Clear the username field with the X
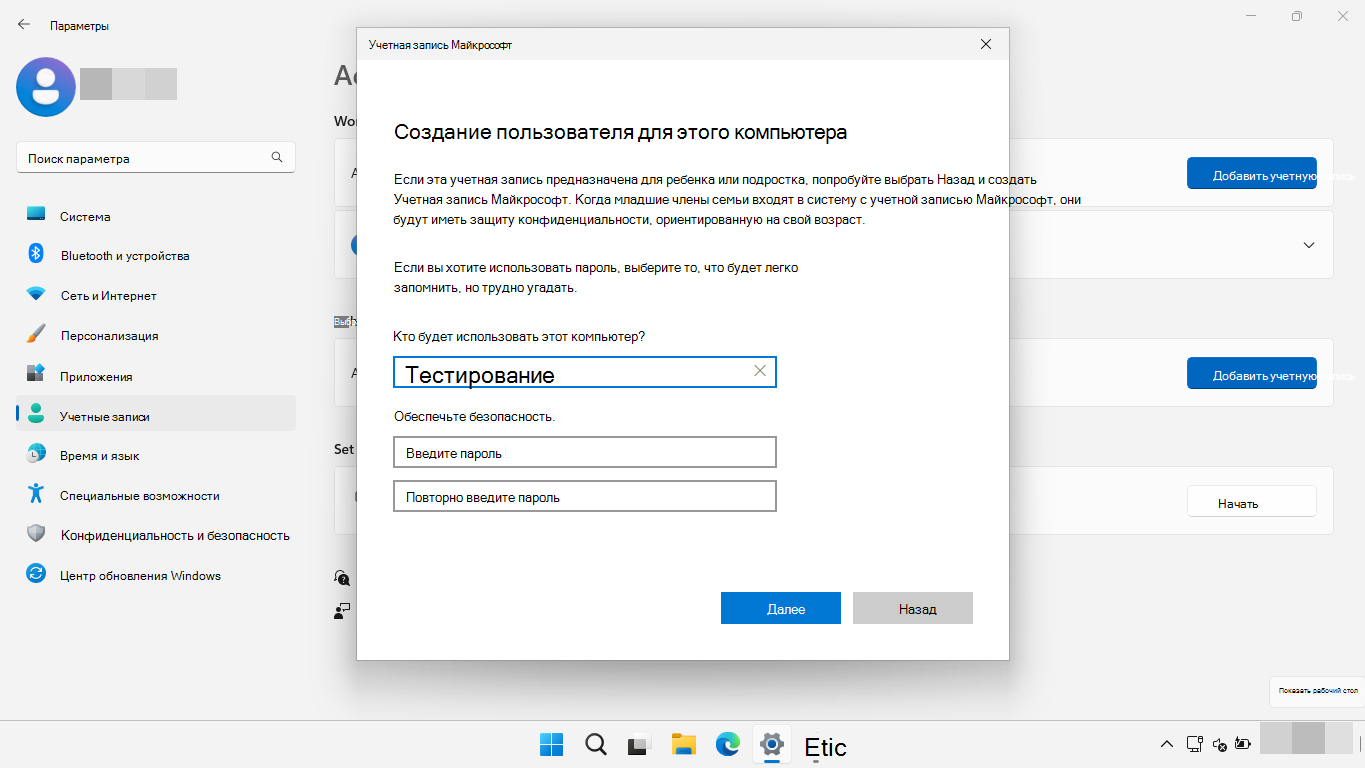This screenshot has height=768, width=1365. 760,370
